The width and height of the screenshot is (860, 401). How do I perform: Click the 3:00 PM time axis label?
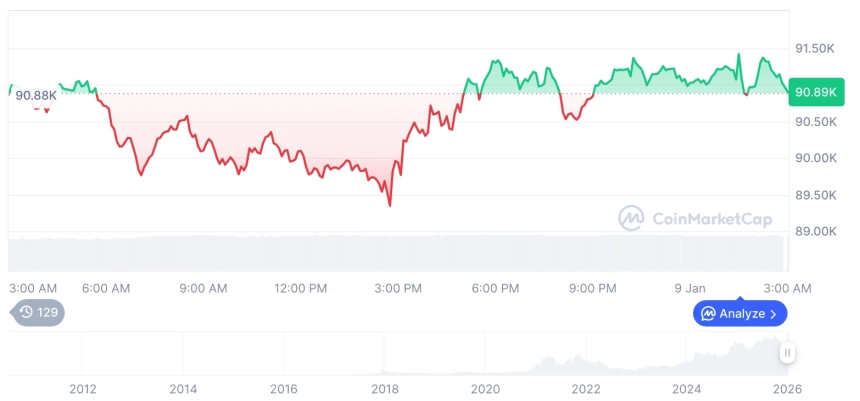398,288
